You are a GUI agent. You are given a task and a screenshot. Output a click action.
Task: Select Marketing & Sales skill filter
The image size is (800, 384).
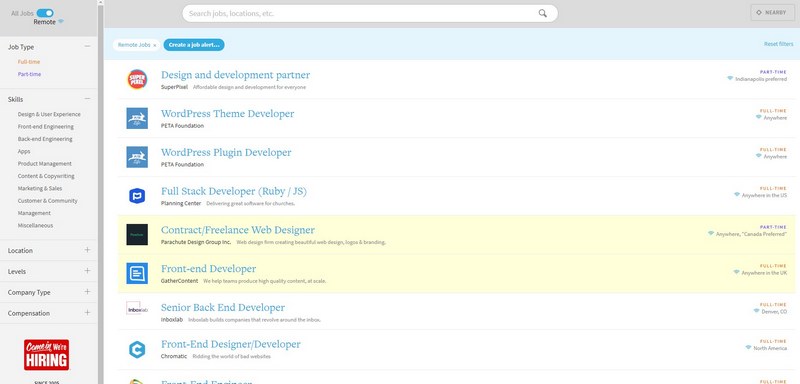coord(40,188)
